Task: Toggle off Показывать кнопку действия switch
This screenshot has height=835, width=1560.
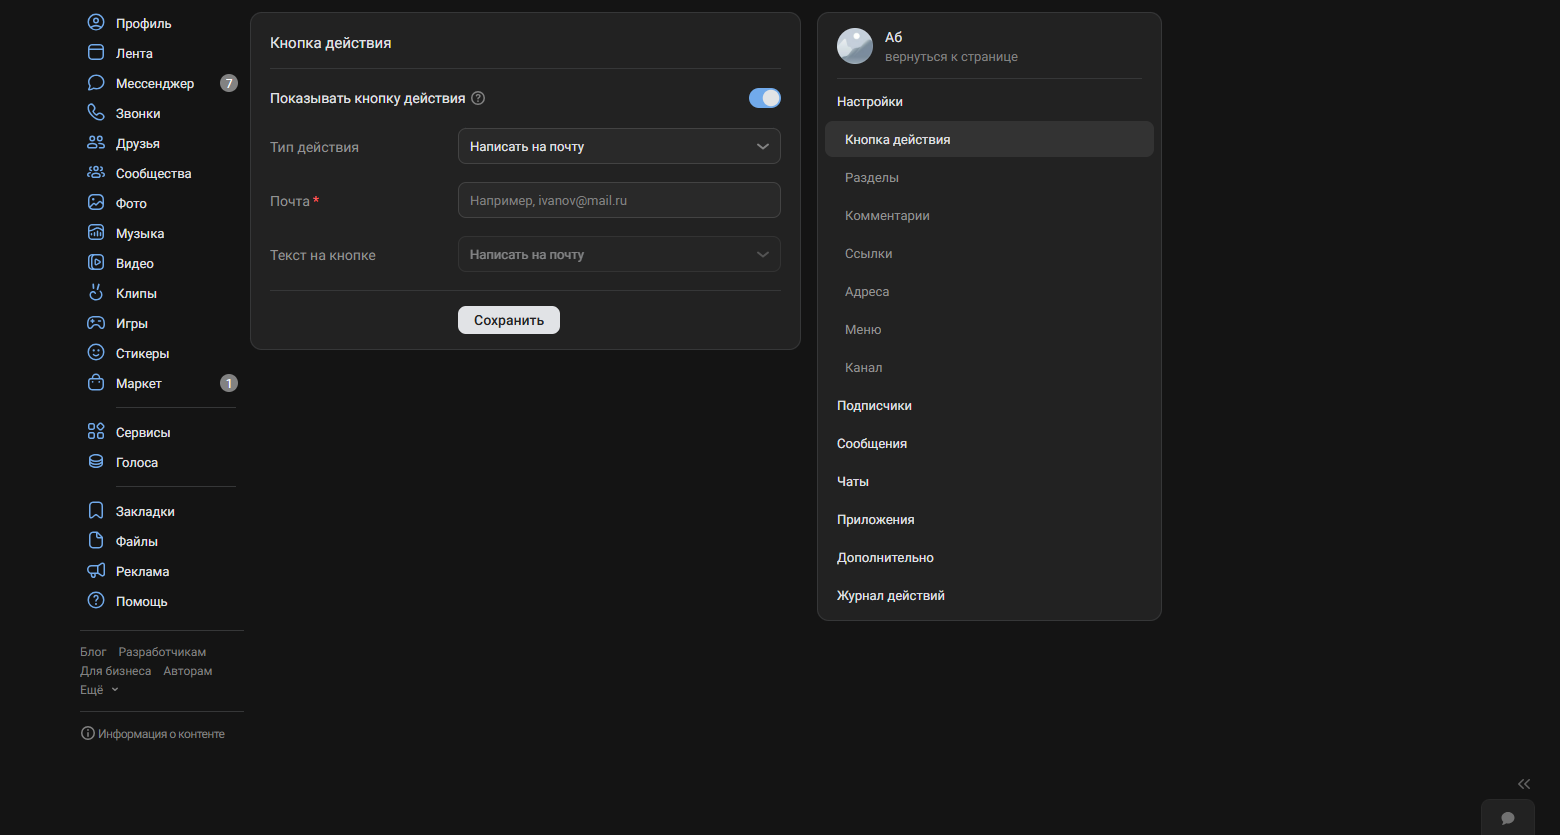Action: click(x=765, y=98)
